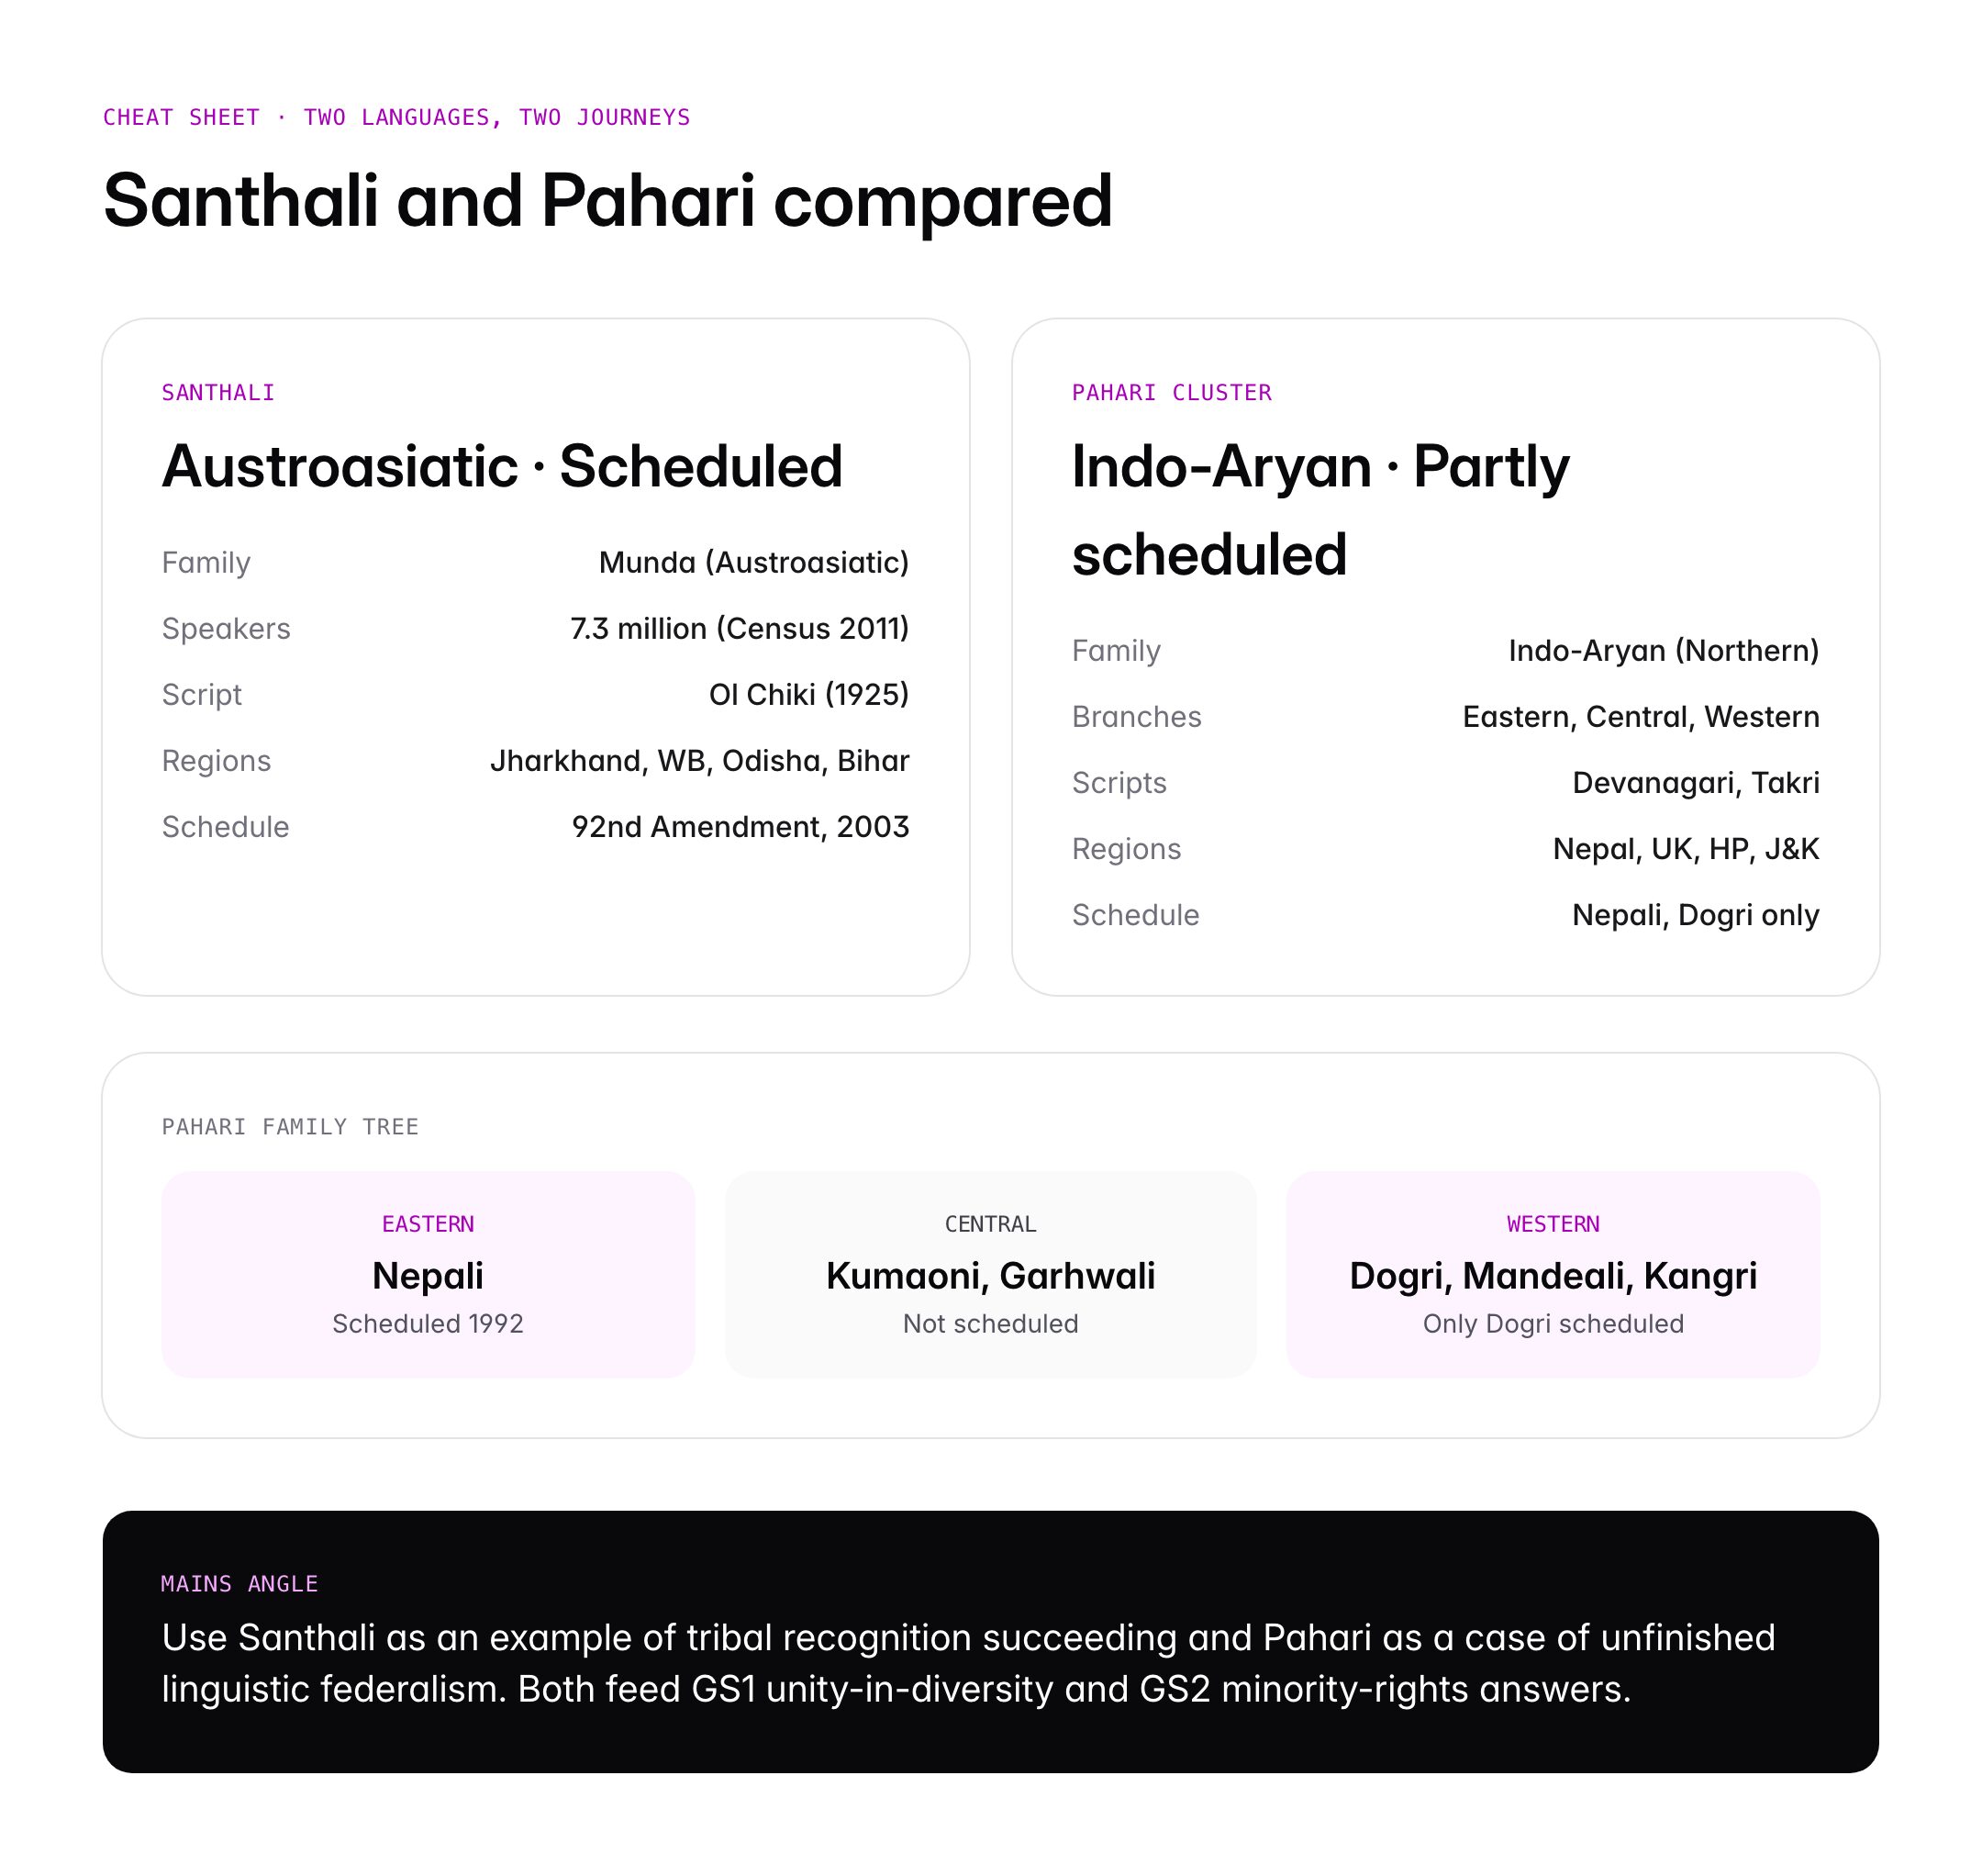Click the Mains Angle paragraph text
The image size is (1982, 1876).
(x=968, y=1663)
